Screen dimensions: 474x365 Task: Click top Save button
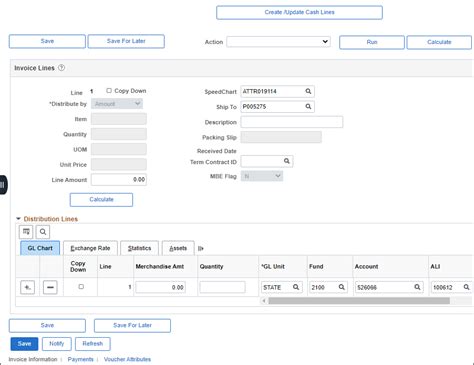[x=47, y=41]
